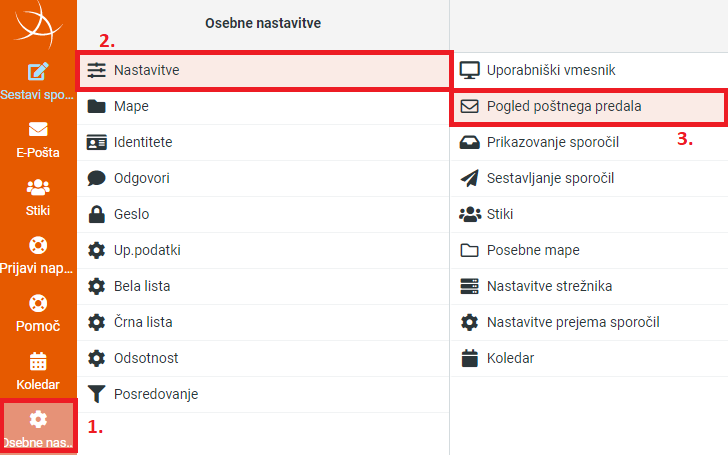Open Mape folder settings

(x=263, y=106)
